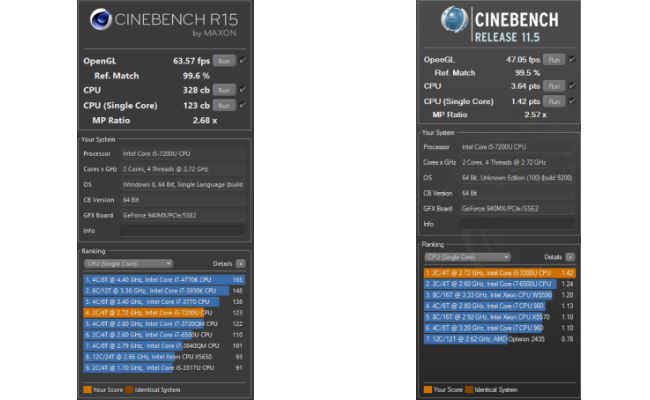Click the 123 cb single core score in R15

[x=196, y=105]
